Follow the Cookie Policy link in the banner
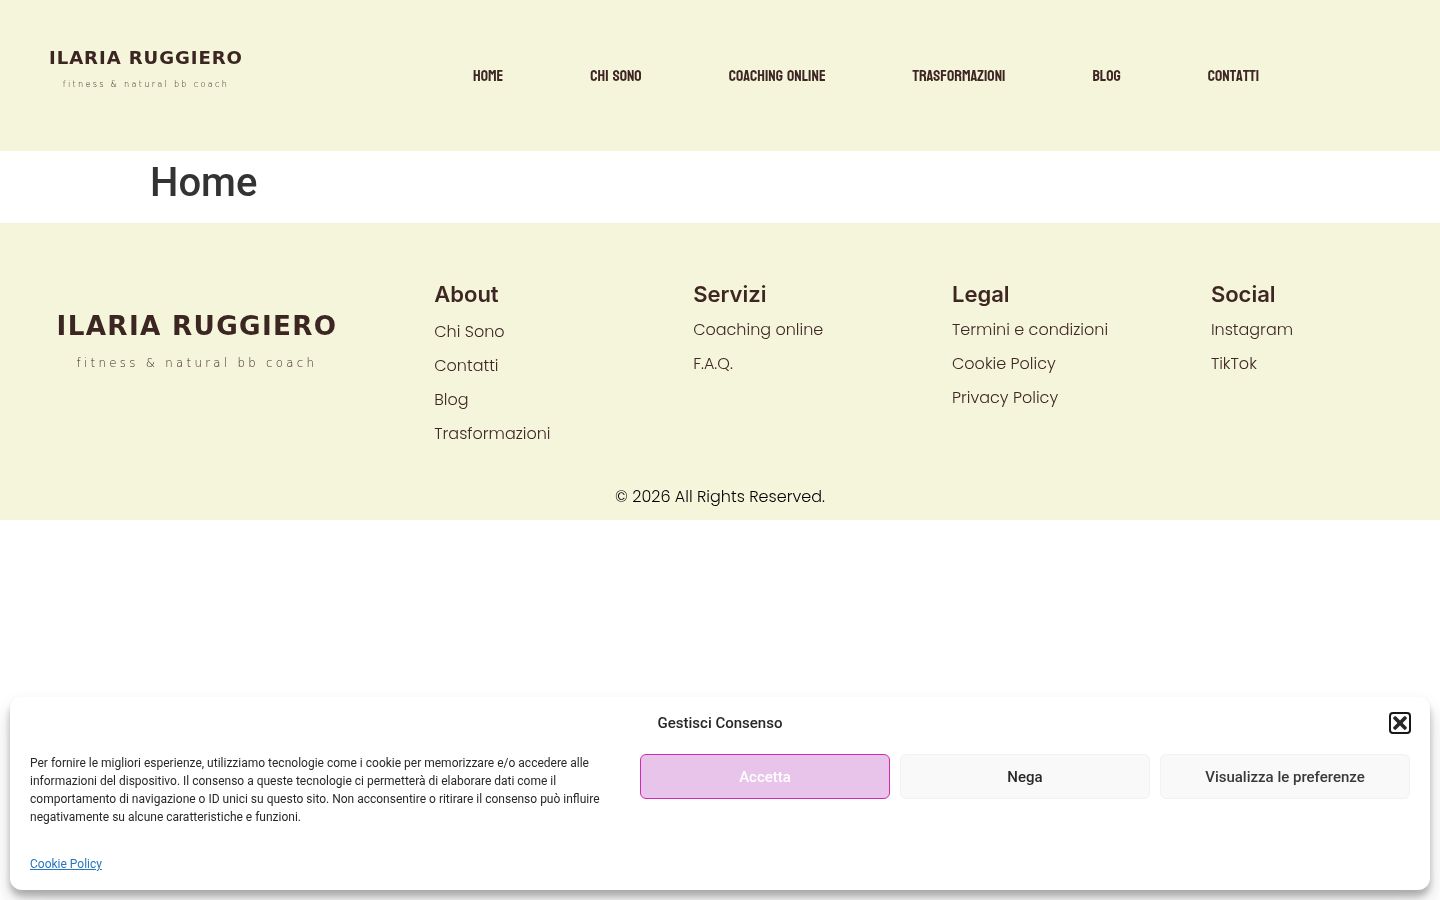Screen dimensions: 1440x900 click(66, 864)
